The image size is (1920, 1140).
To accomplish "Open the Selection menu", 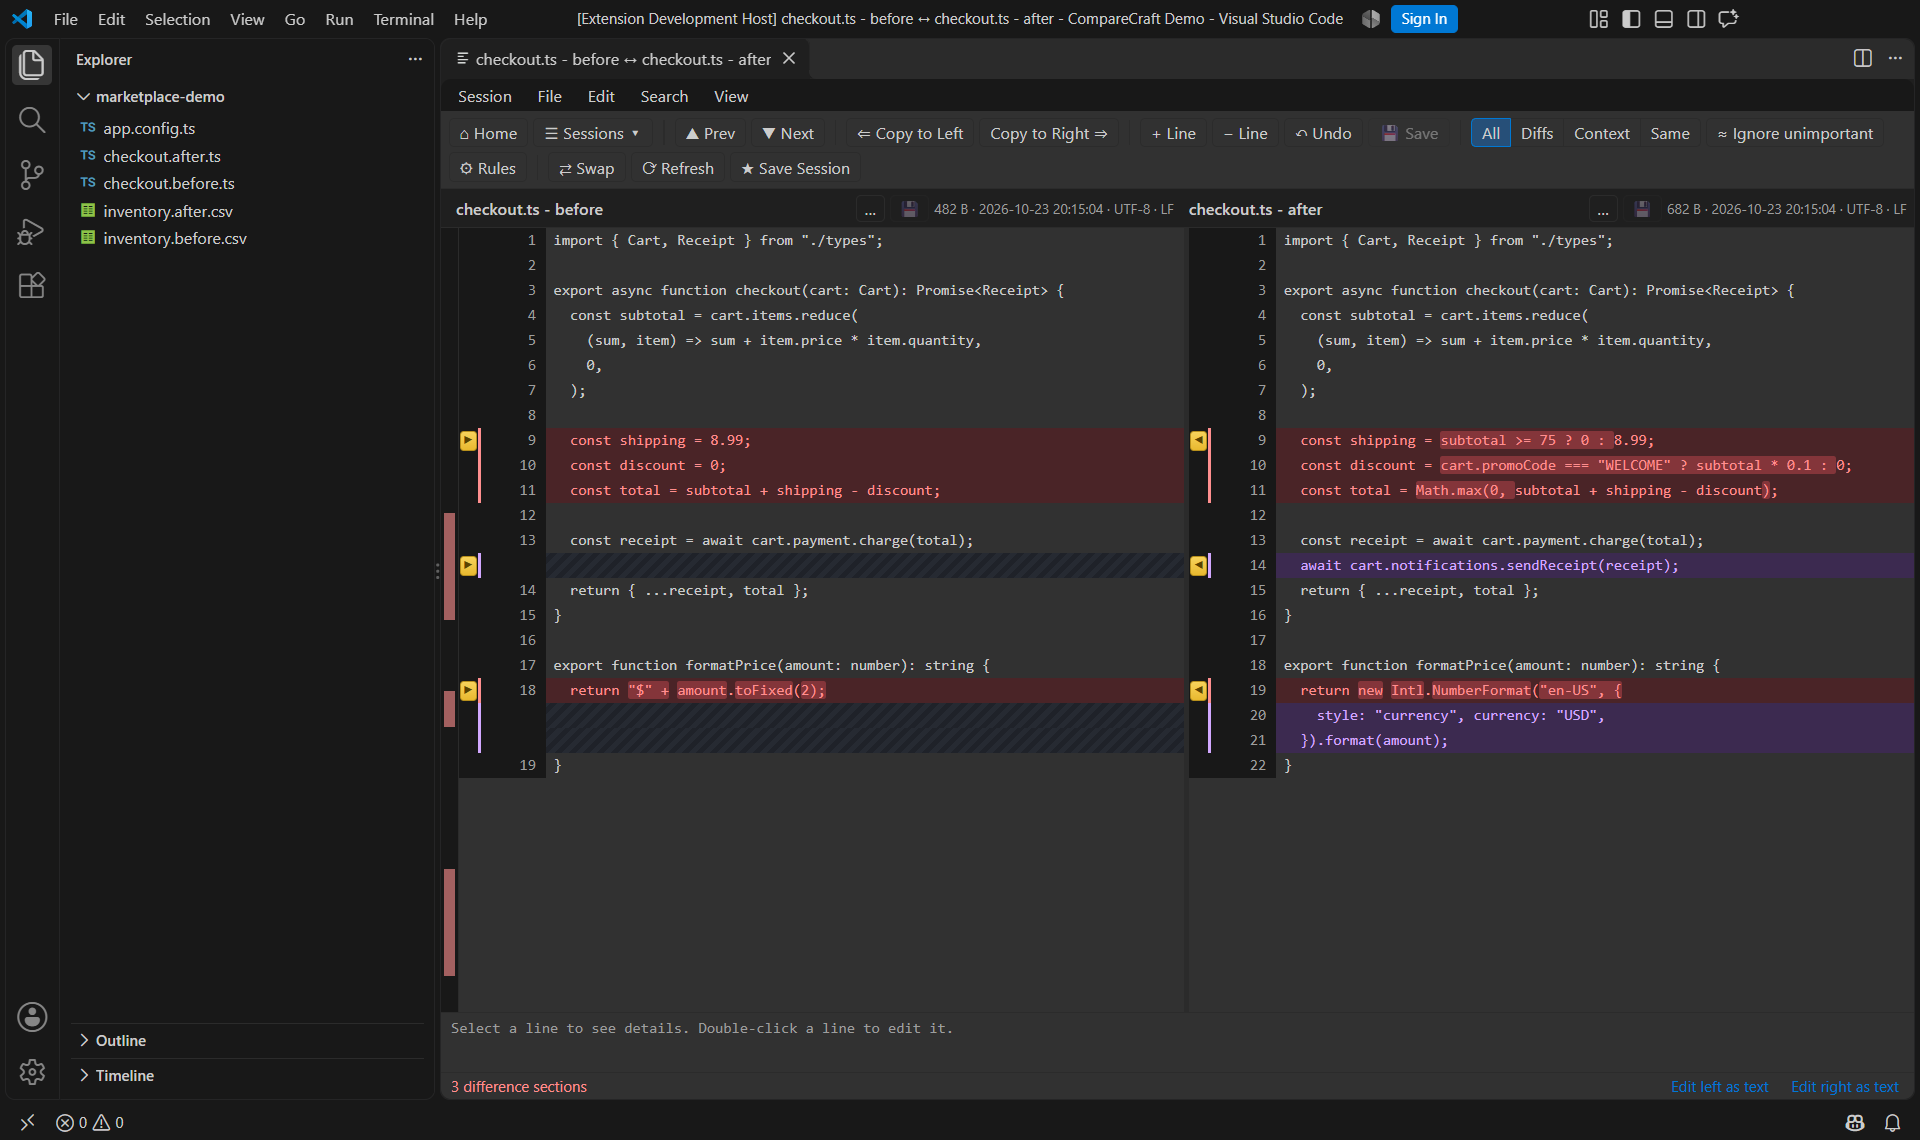I will click(x=177, y=19).
